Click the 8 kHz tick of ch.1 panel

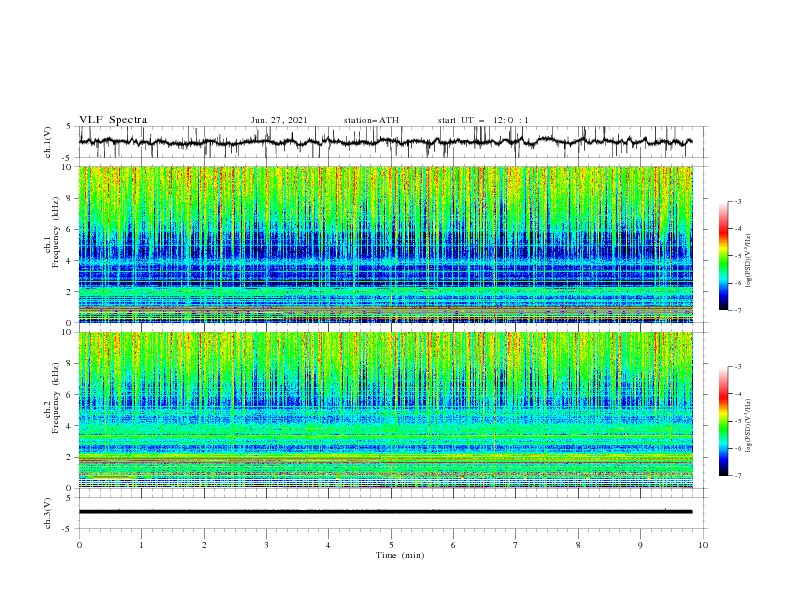(x=70, y=198)
